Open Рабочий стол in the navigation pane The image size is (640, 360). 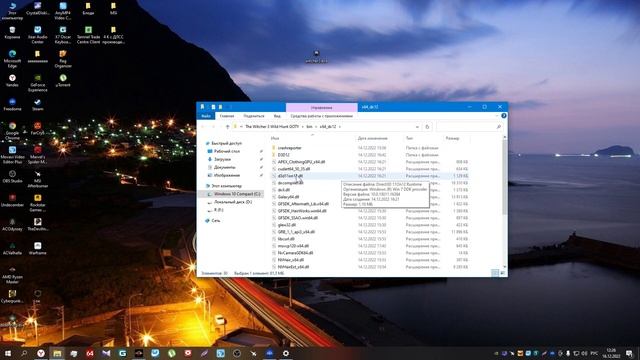pos(227,151)
